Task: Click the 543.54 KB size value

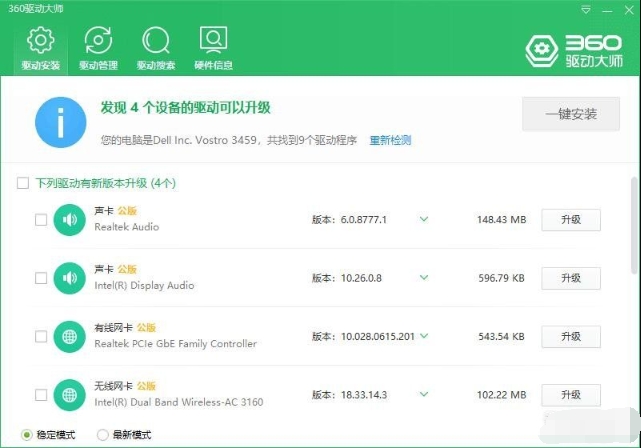Action: click(502, 336)
